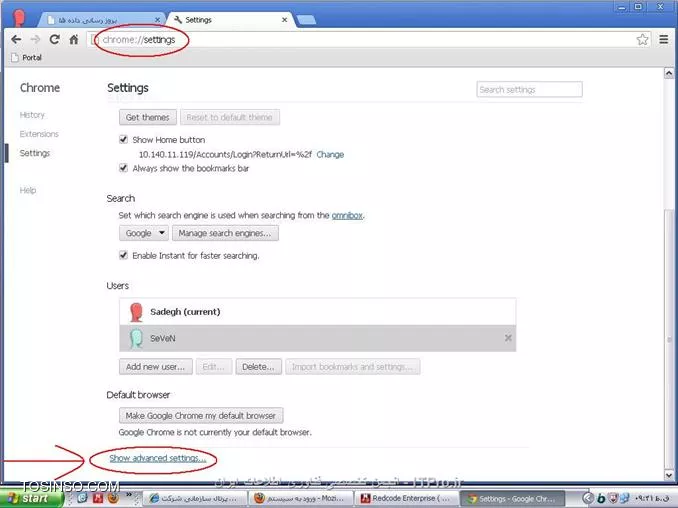
Task: Click the scrollbar down arrow
Action: pyautogui.click(x=668, y=475)
